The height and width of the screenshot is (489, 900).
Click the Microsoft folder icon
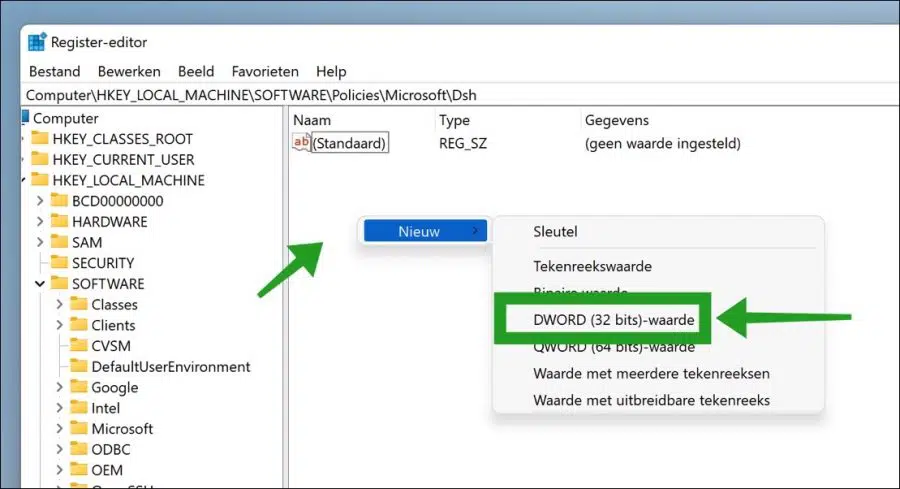click(x=79, y=428)
